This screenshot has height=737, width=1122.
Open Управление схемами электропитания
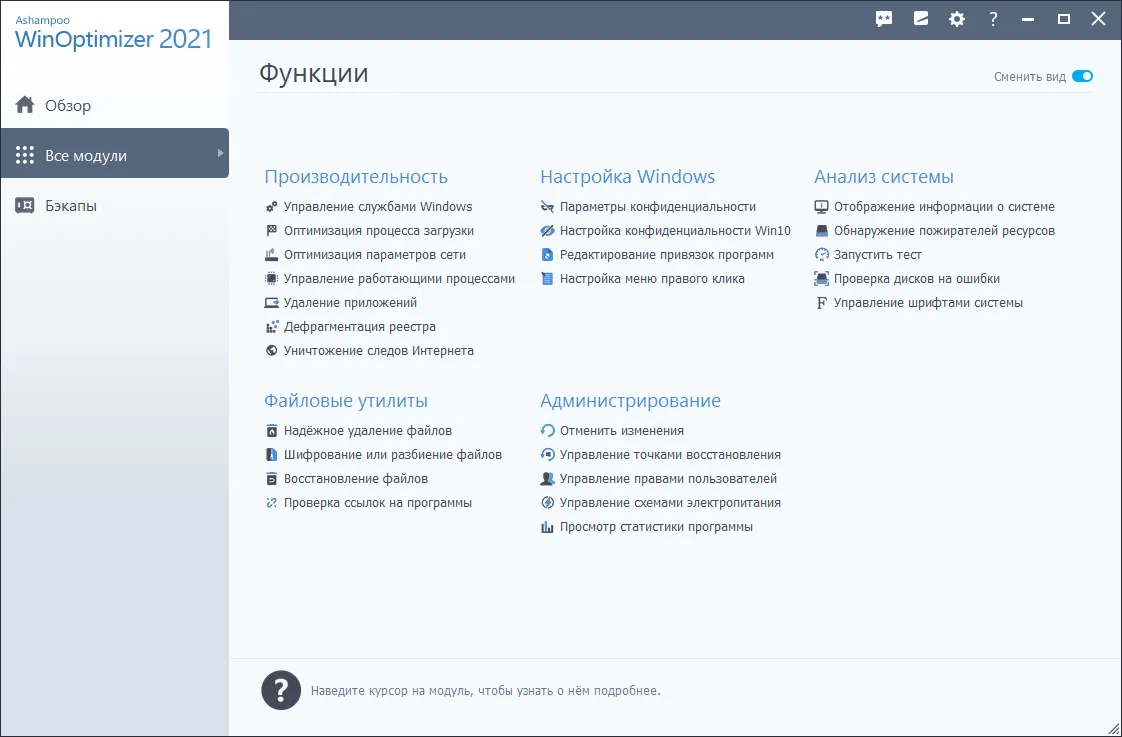pos(670,503)
